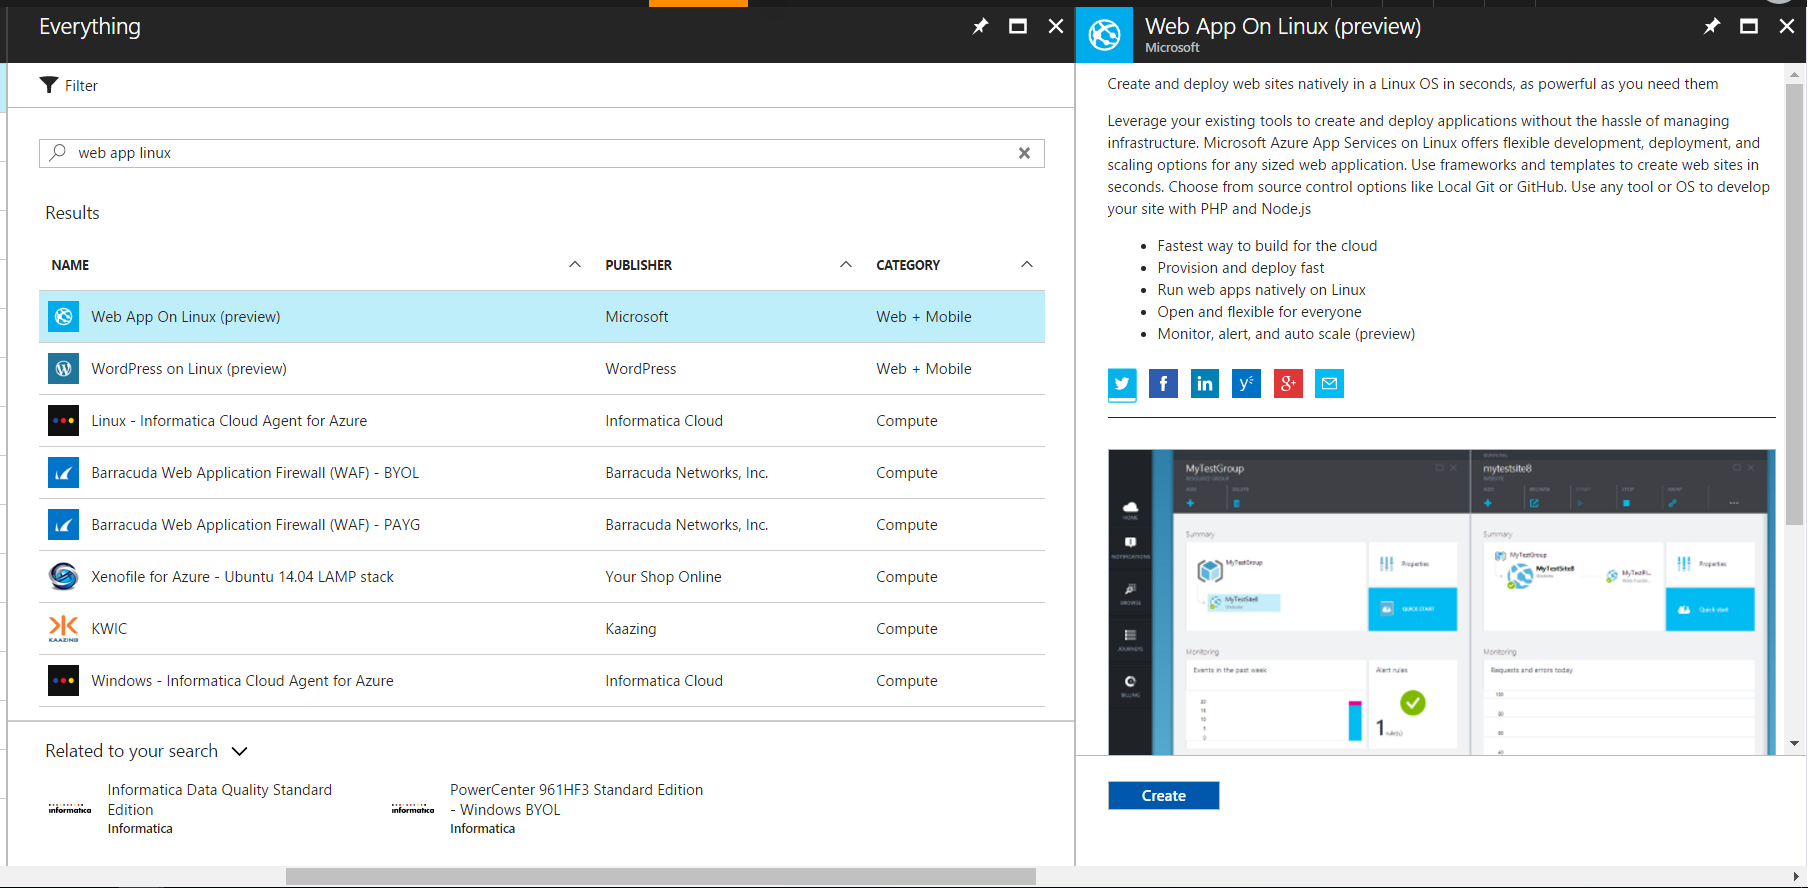Open the Filter option
Image resolution: width=1808 pixels, height=888 pixels.
pyautogui.click(x=69, y=85)
